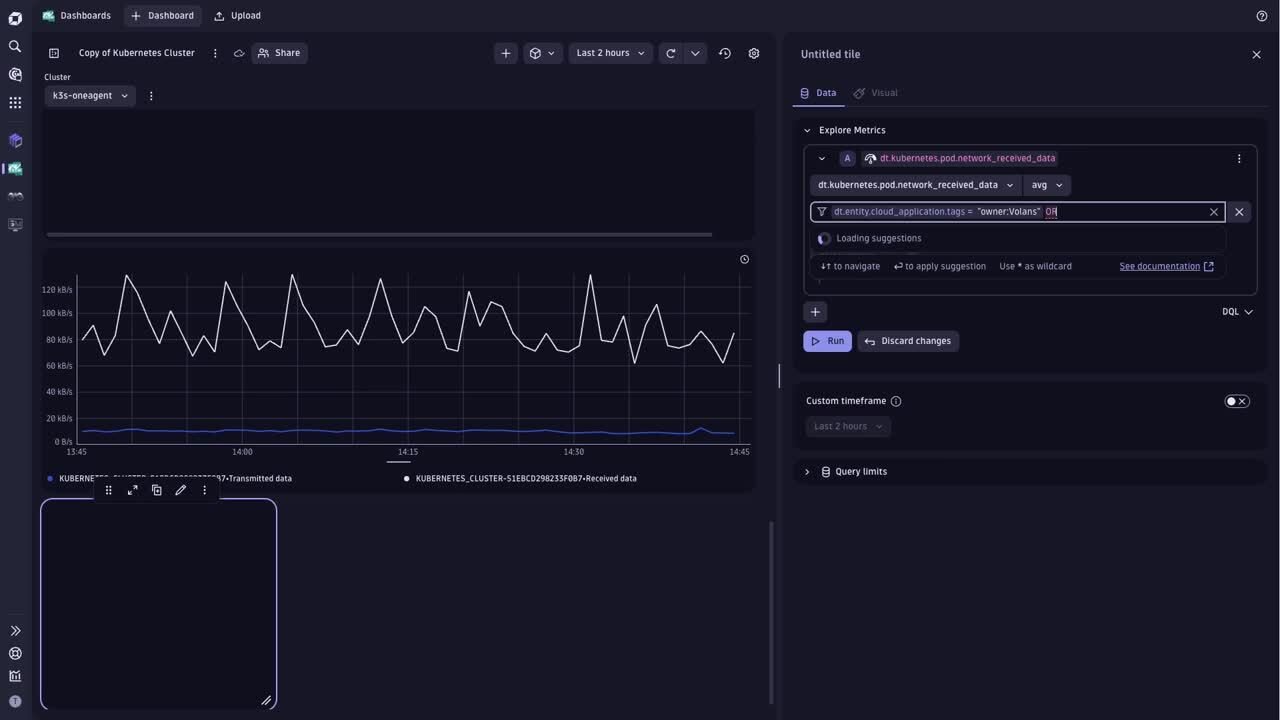Switch to the Visual tab

coord(875,93)
